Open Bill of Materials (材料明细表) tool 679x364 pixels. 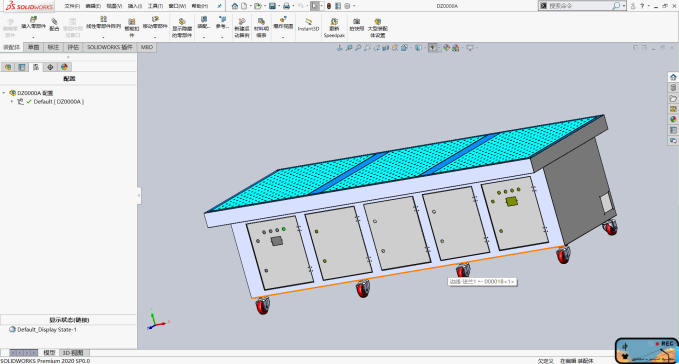tap(261, 28)
